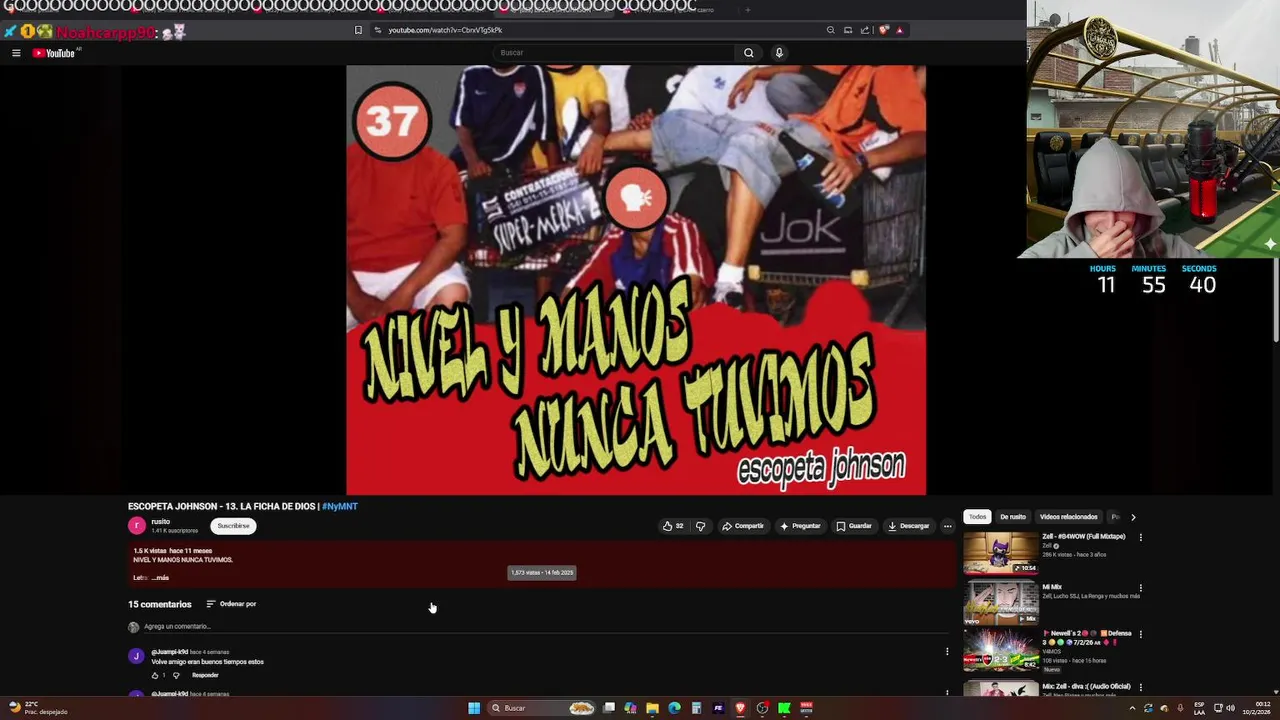This screenshot has width=1280, height=720.
Task: Open options for the Mi Mix suggestion
Action: (x=1140, y=588)
